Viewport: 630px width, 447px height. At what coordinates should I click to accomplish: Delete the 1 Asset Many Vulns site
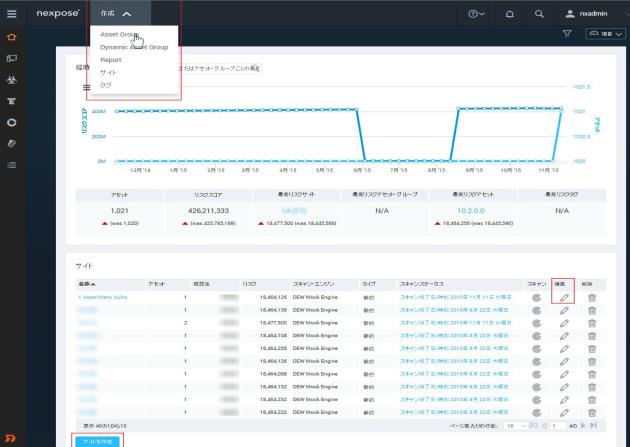(591, 297)
